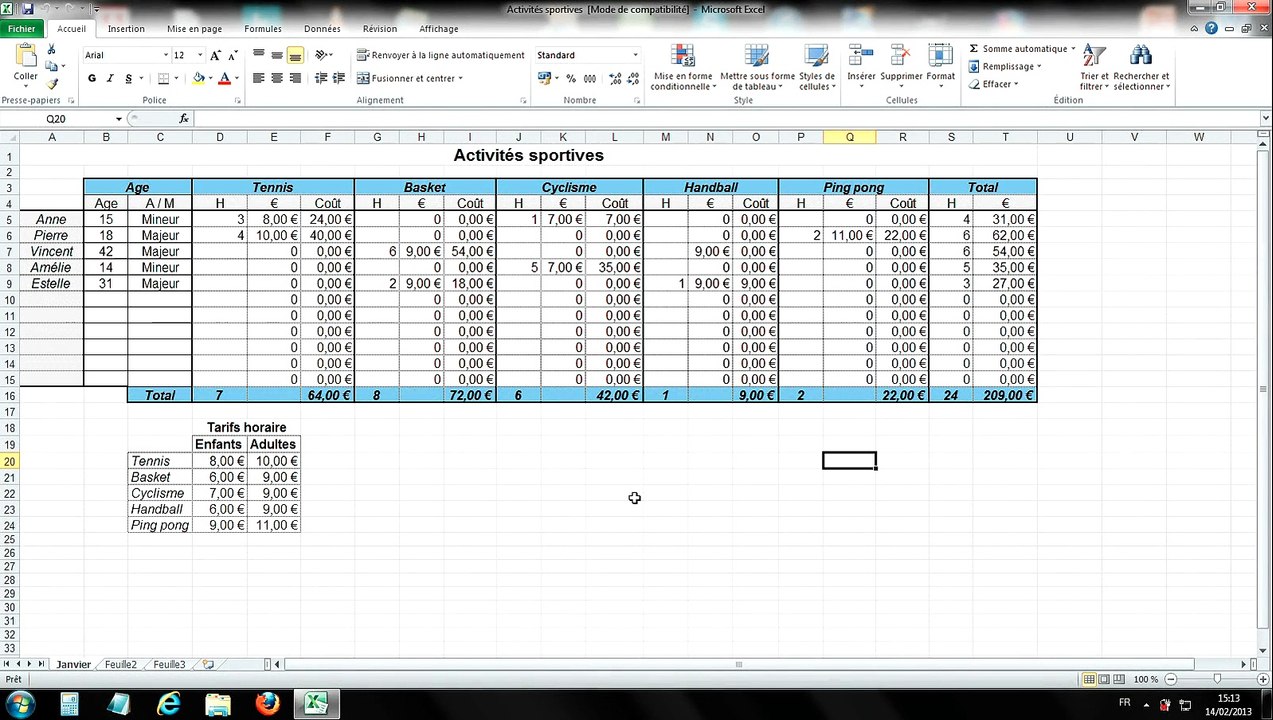Decrease font size with the small A icon
This screenshot has width=1273, height=720.
(231, 56)
